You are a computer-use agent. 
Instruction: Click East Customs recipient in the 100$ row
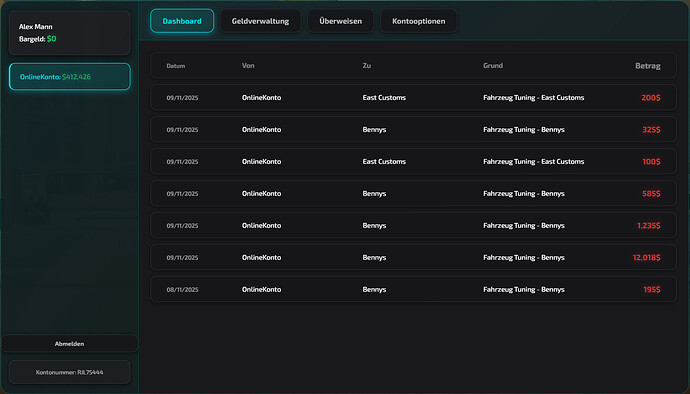click(x=384, y=162)
